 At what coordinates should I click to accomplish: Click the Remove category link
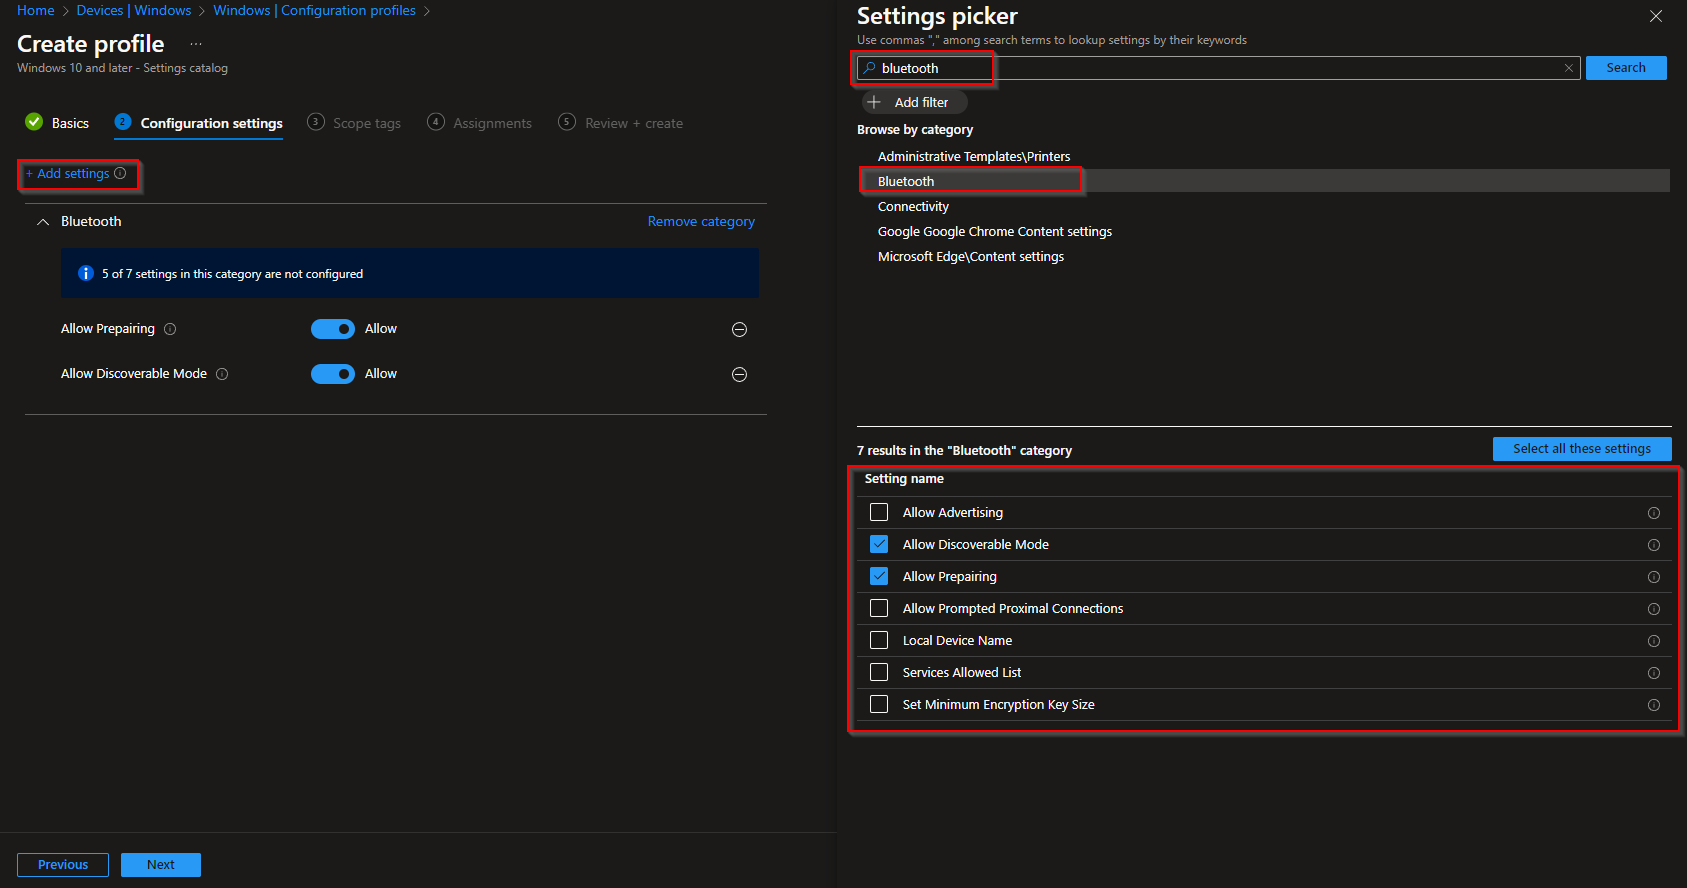(x=701, y=222)
